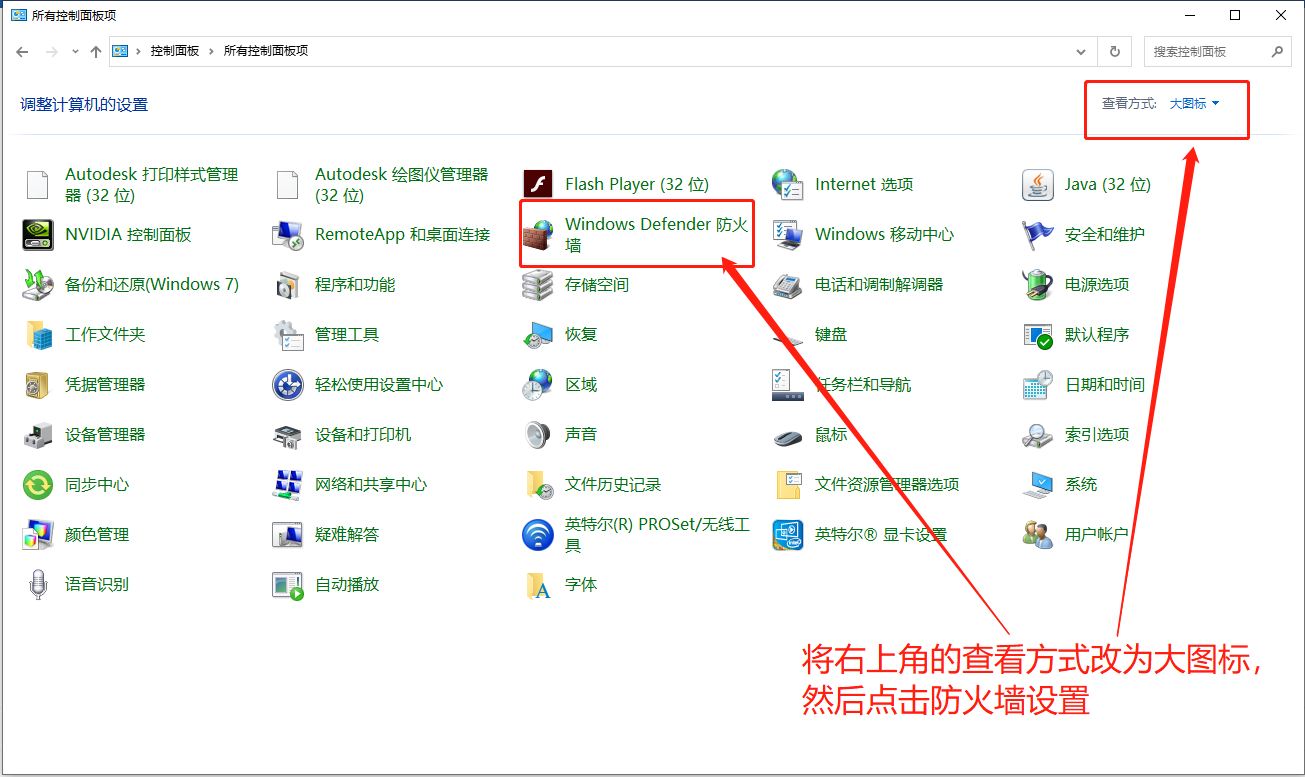
Task: Open 字体 folder icon
Action: pos(538,585)
